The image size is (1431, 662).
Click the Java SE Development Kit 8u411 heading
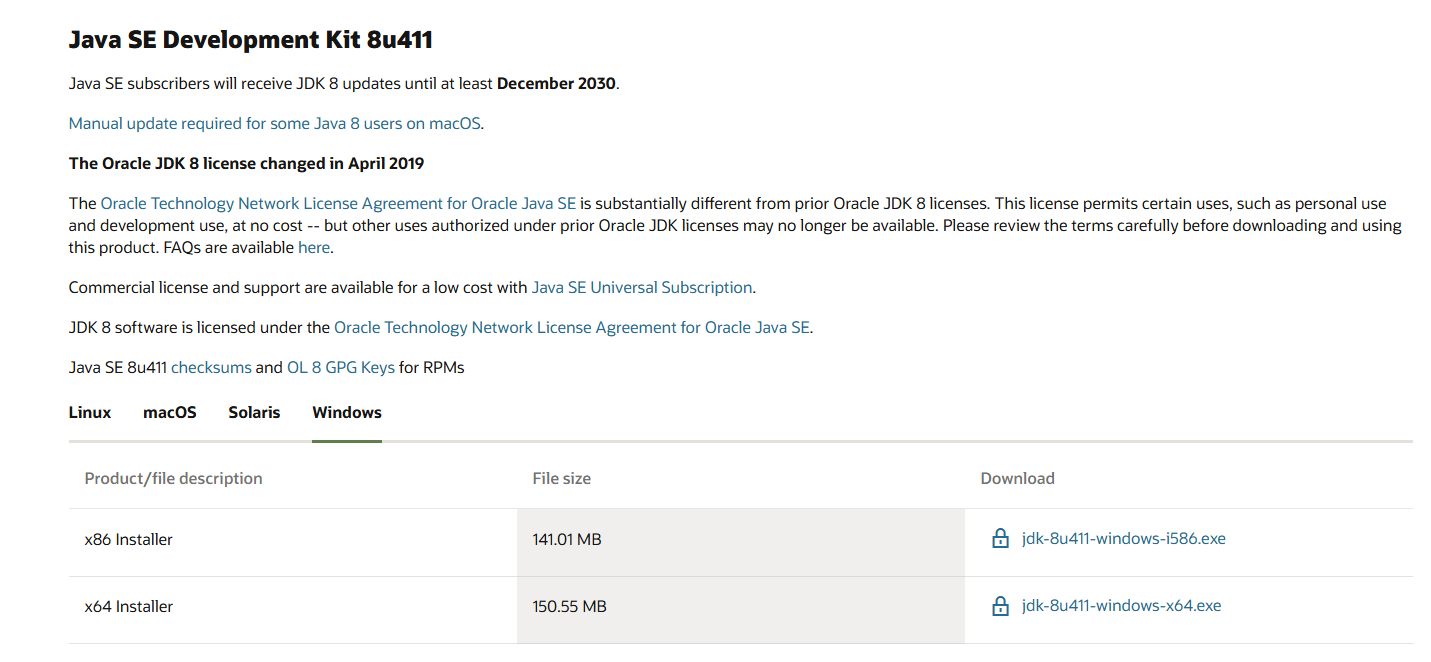coord(250,40)
